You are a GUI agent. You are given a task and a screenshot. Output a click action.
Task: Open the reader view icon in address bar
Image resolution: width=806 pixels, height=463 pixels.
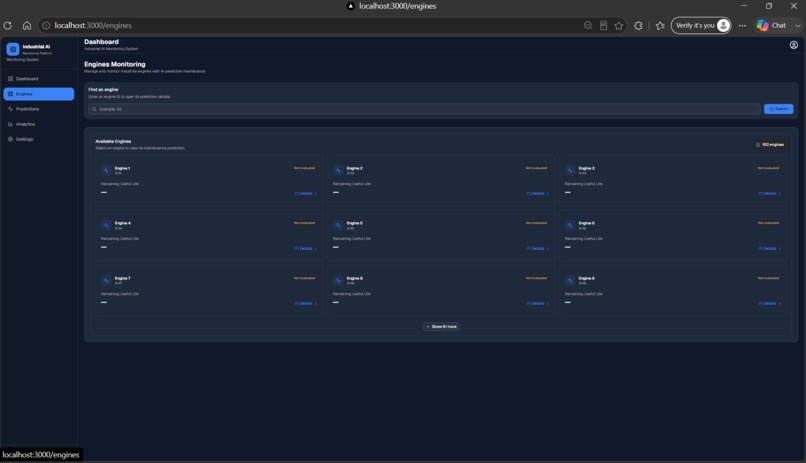point(603,25)
